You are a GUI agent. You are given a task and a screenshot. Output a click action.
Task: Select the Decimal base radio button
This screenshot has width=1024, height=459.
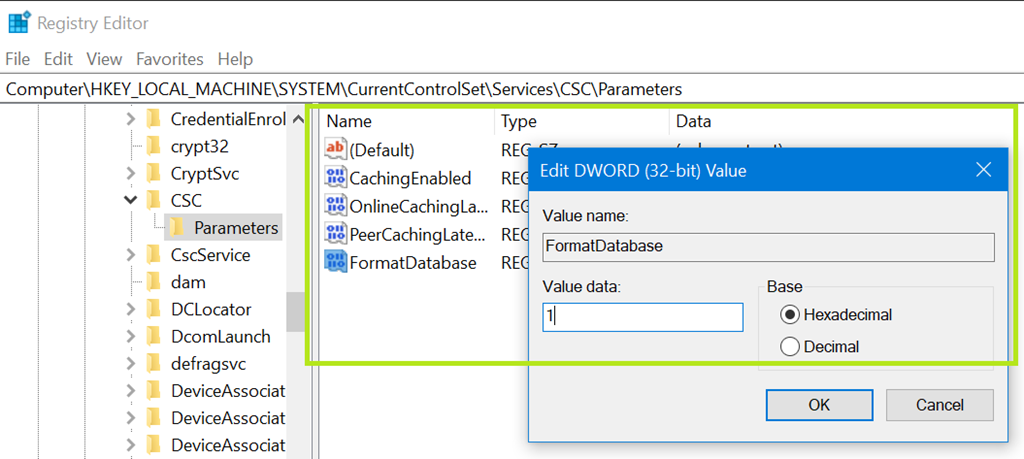pyautogui.click(x=789, y=347)
